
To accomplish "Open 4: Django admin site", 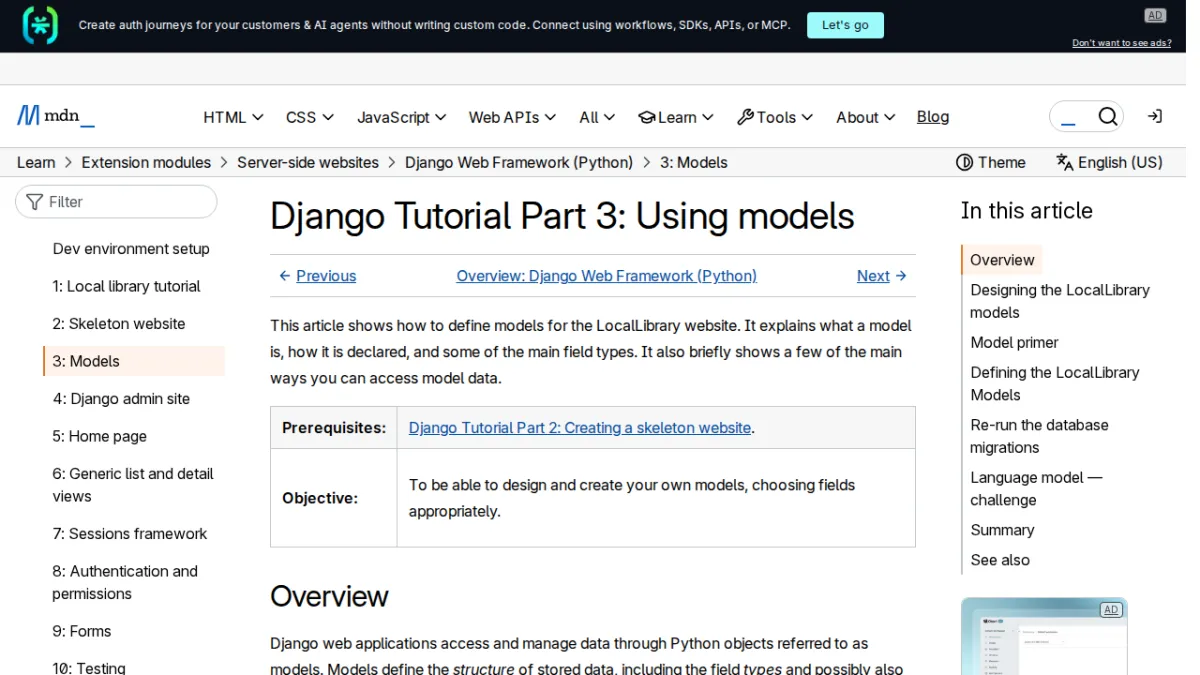I will click(121, 399).
